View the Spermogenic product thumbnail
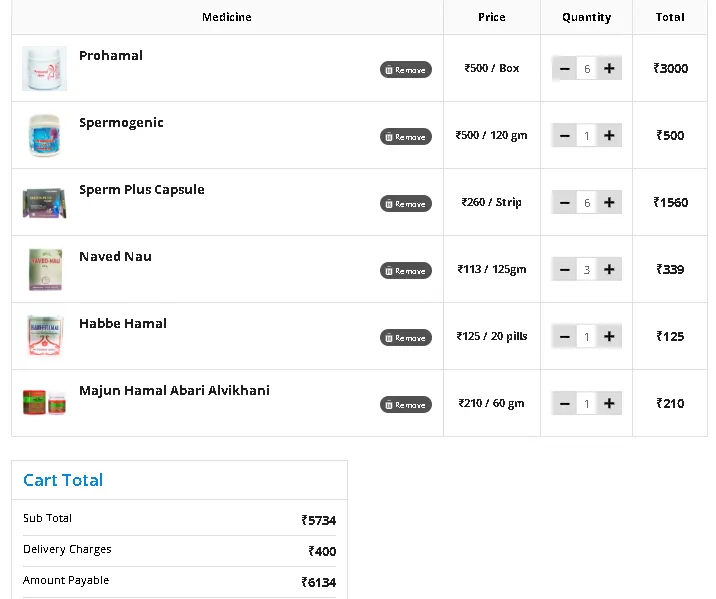 pos(45,135)
